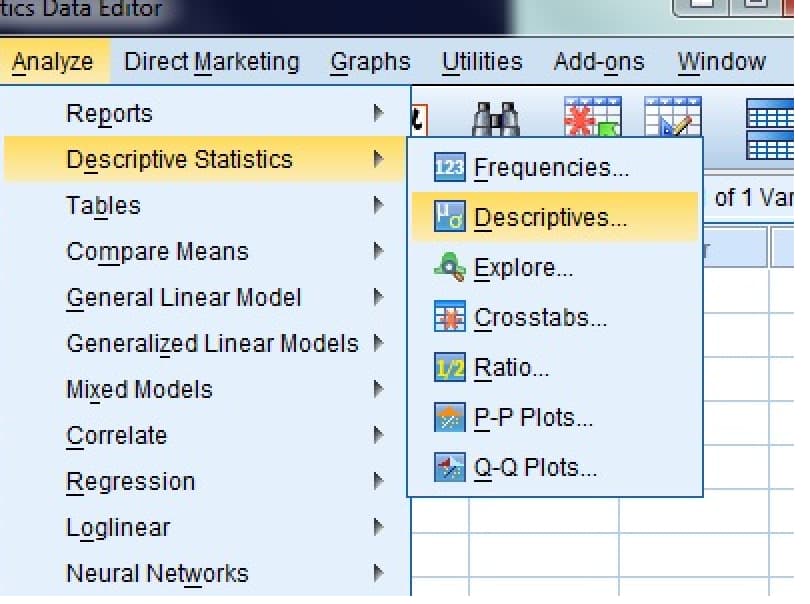Expand the Correlate submenu arrow

point(379,435)
